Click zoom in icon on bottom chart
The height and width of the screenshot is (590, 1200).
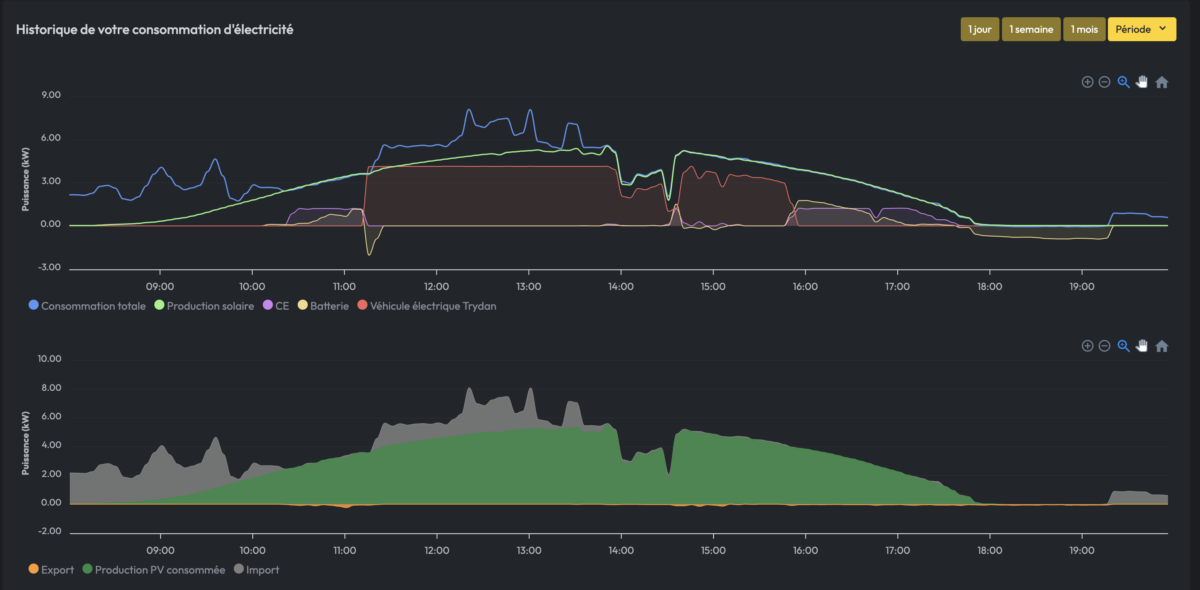[1087, 346]
